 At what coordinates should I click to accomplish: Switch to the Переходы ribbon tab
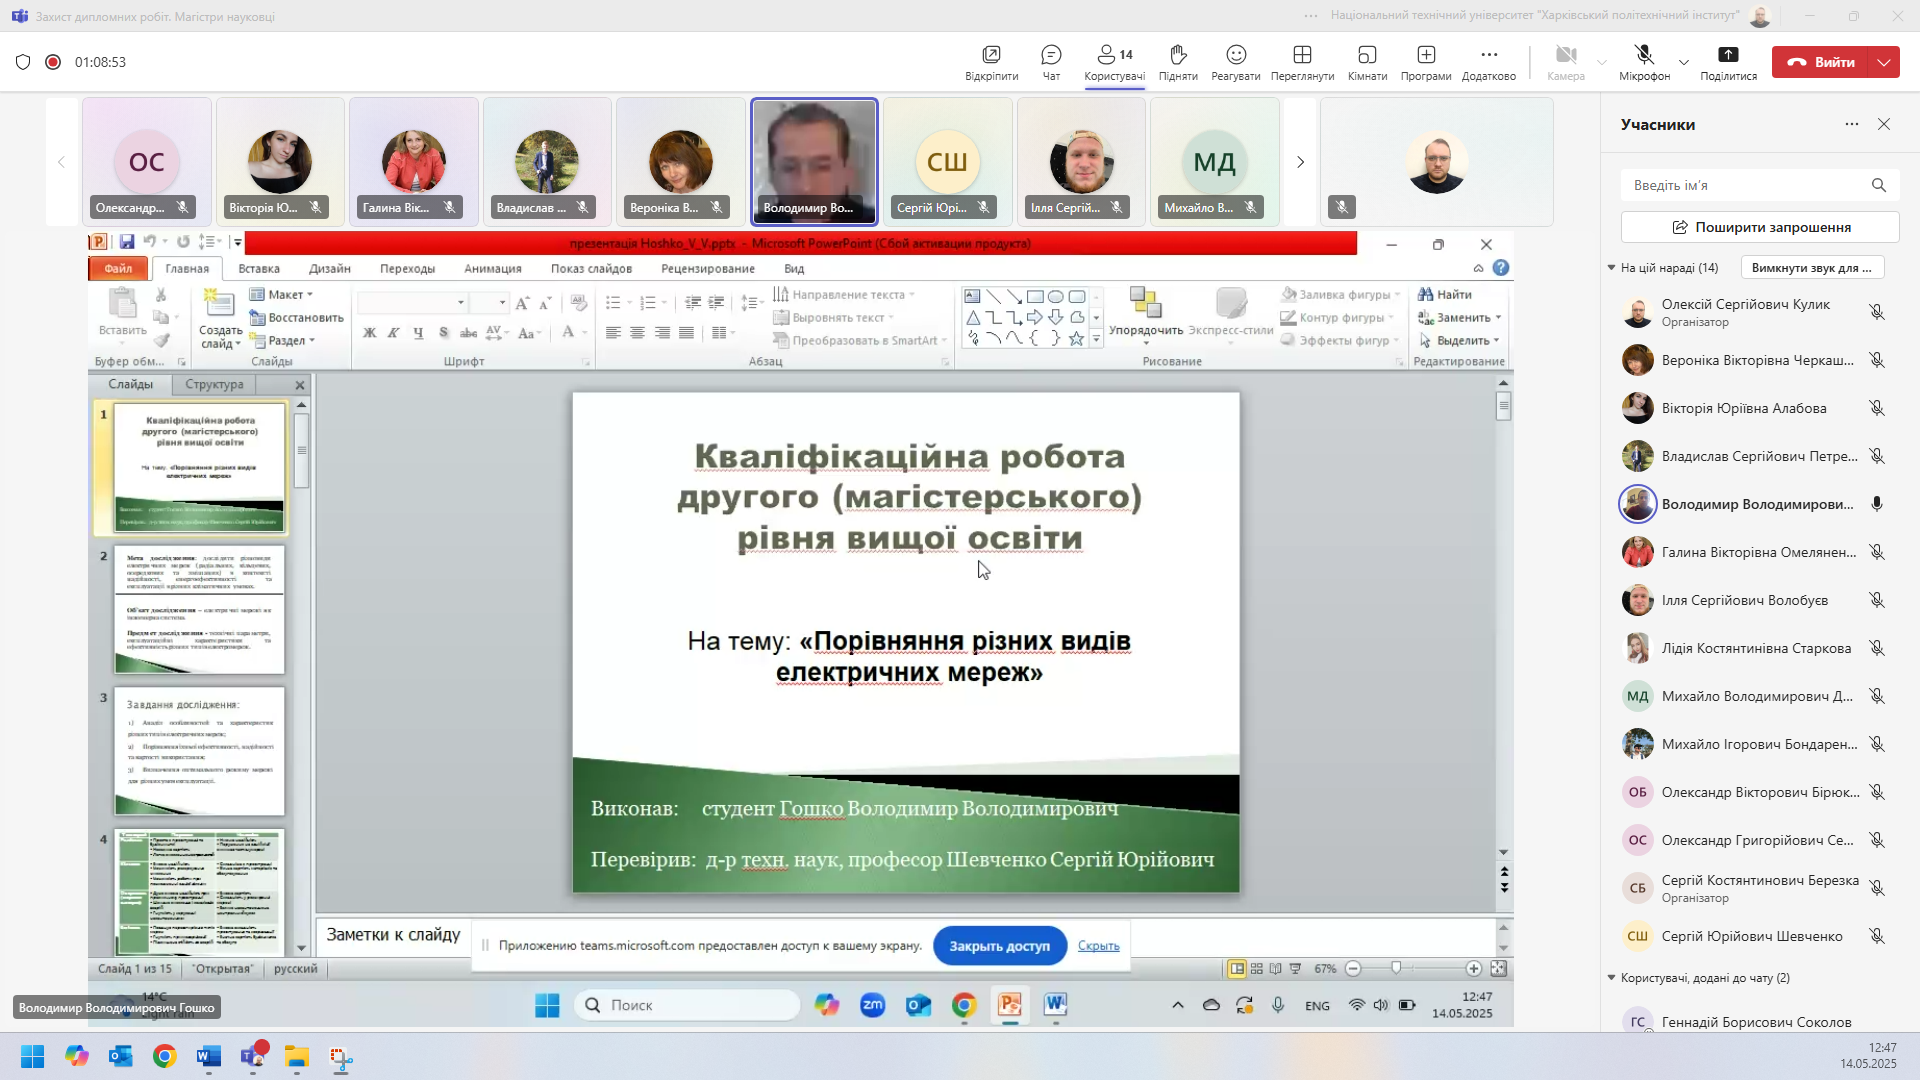point(407,268)
